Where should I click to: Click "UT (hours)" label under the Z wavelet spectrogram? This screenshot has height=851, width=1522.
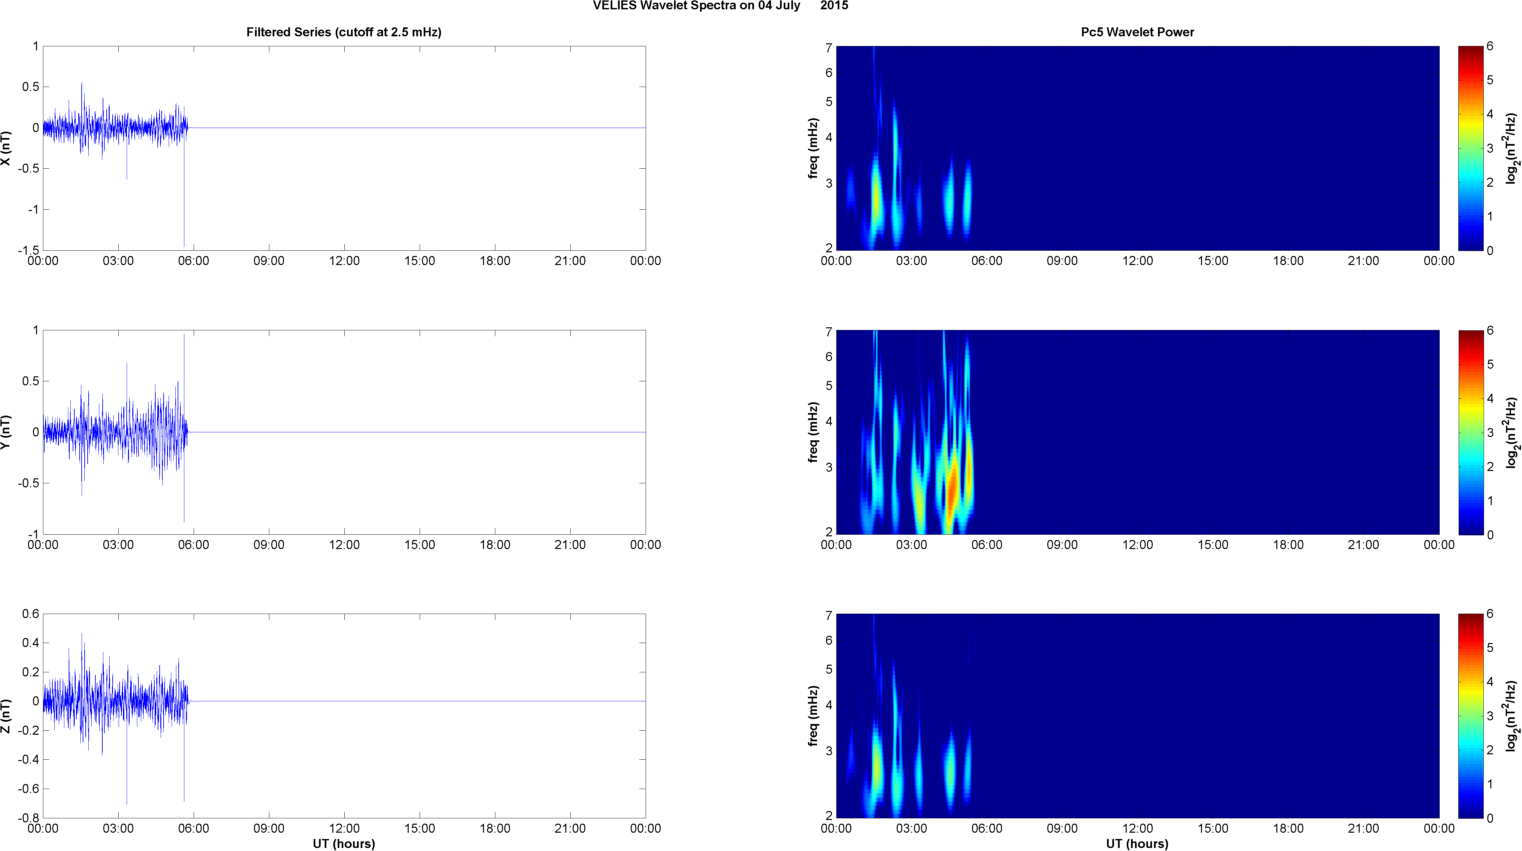pos(1137,844)
